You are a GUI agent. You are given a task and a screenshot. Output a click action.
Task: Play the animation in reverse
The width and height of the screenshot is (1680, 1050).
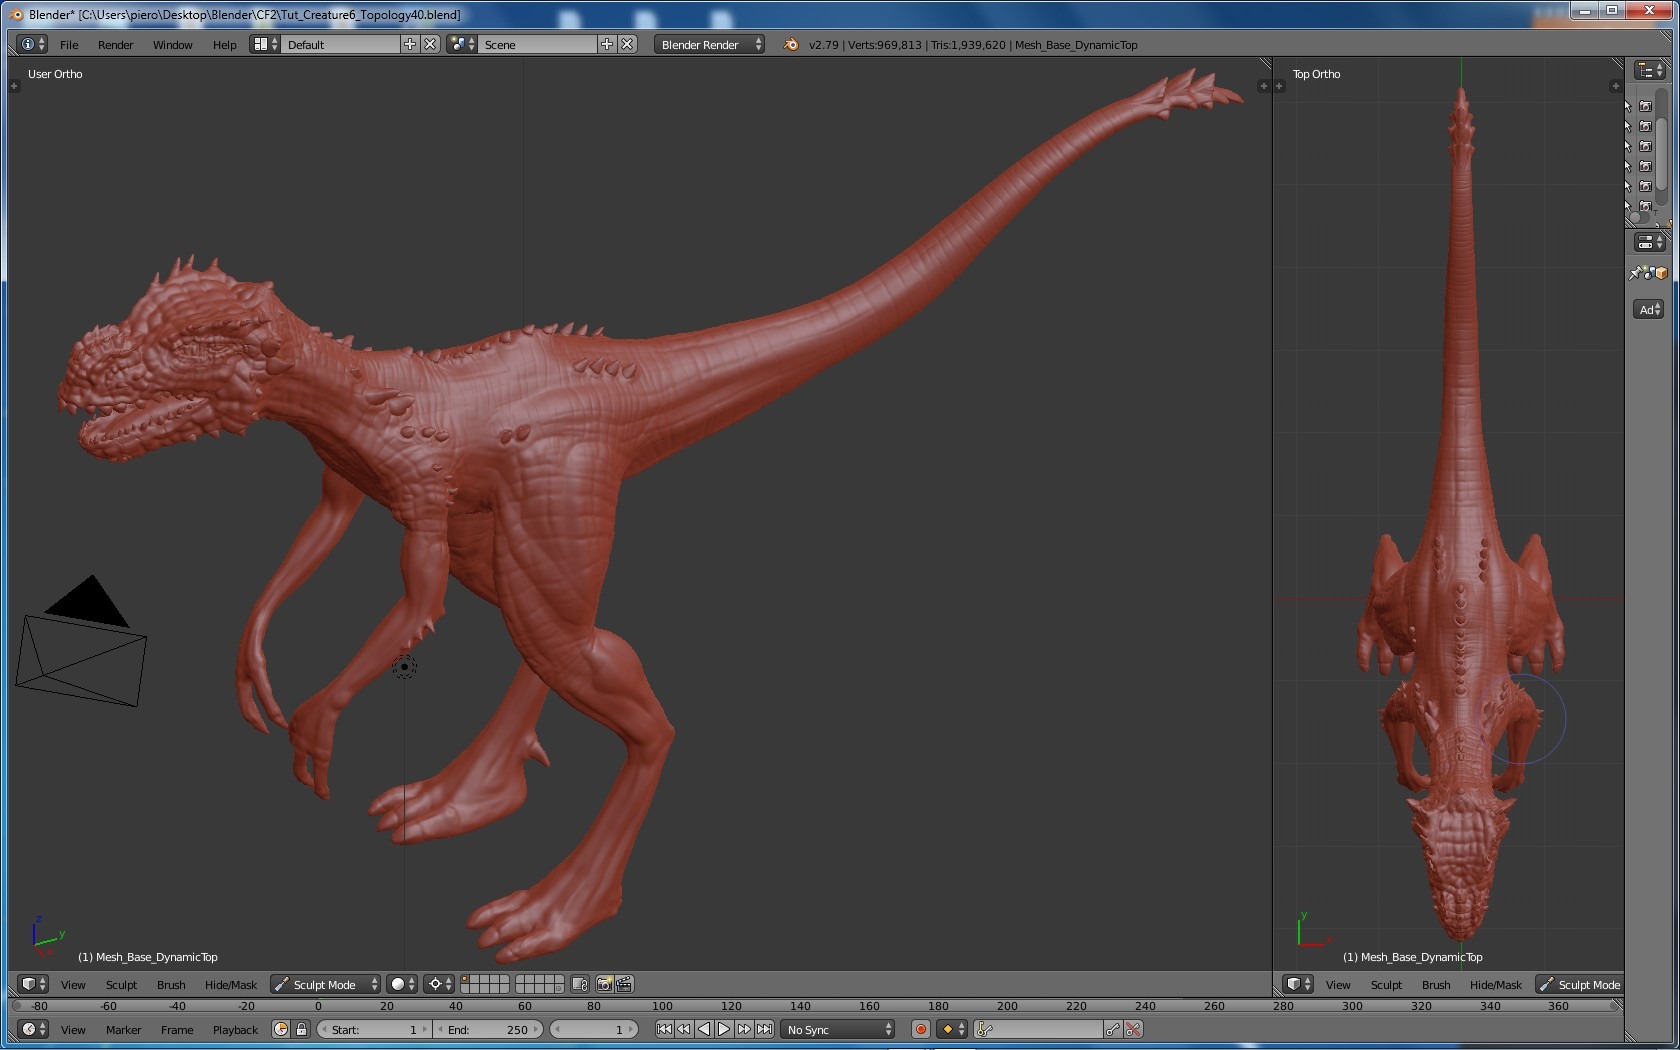[x=704, y=1029]
